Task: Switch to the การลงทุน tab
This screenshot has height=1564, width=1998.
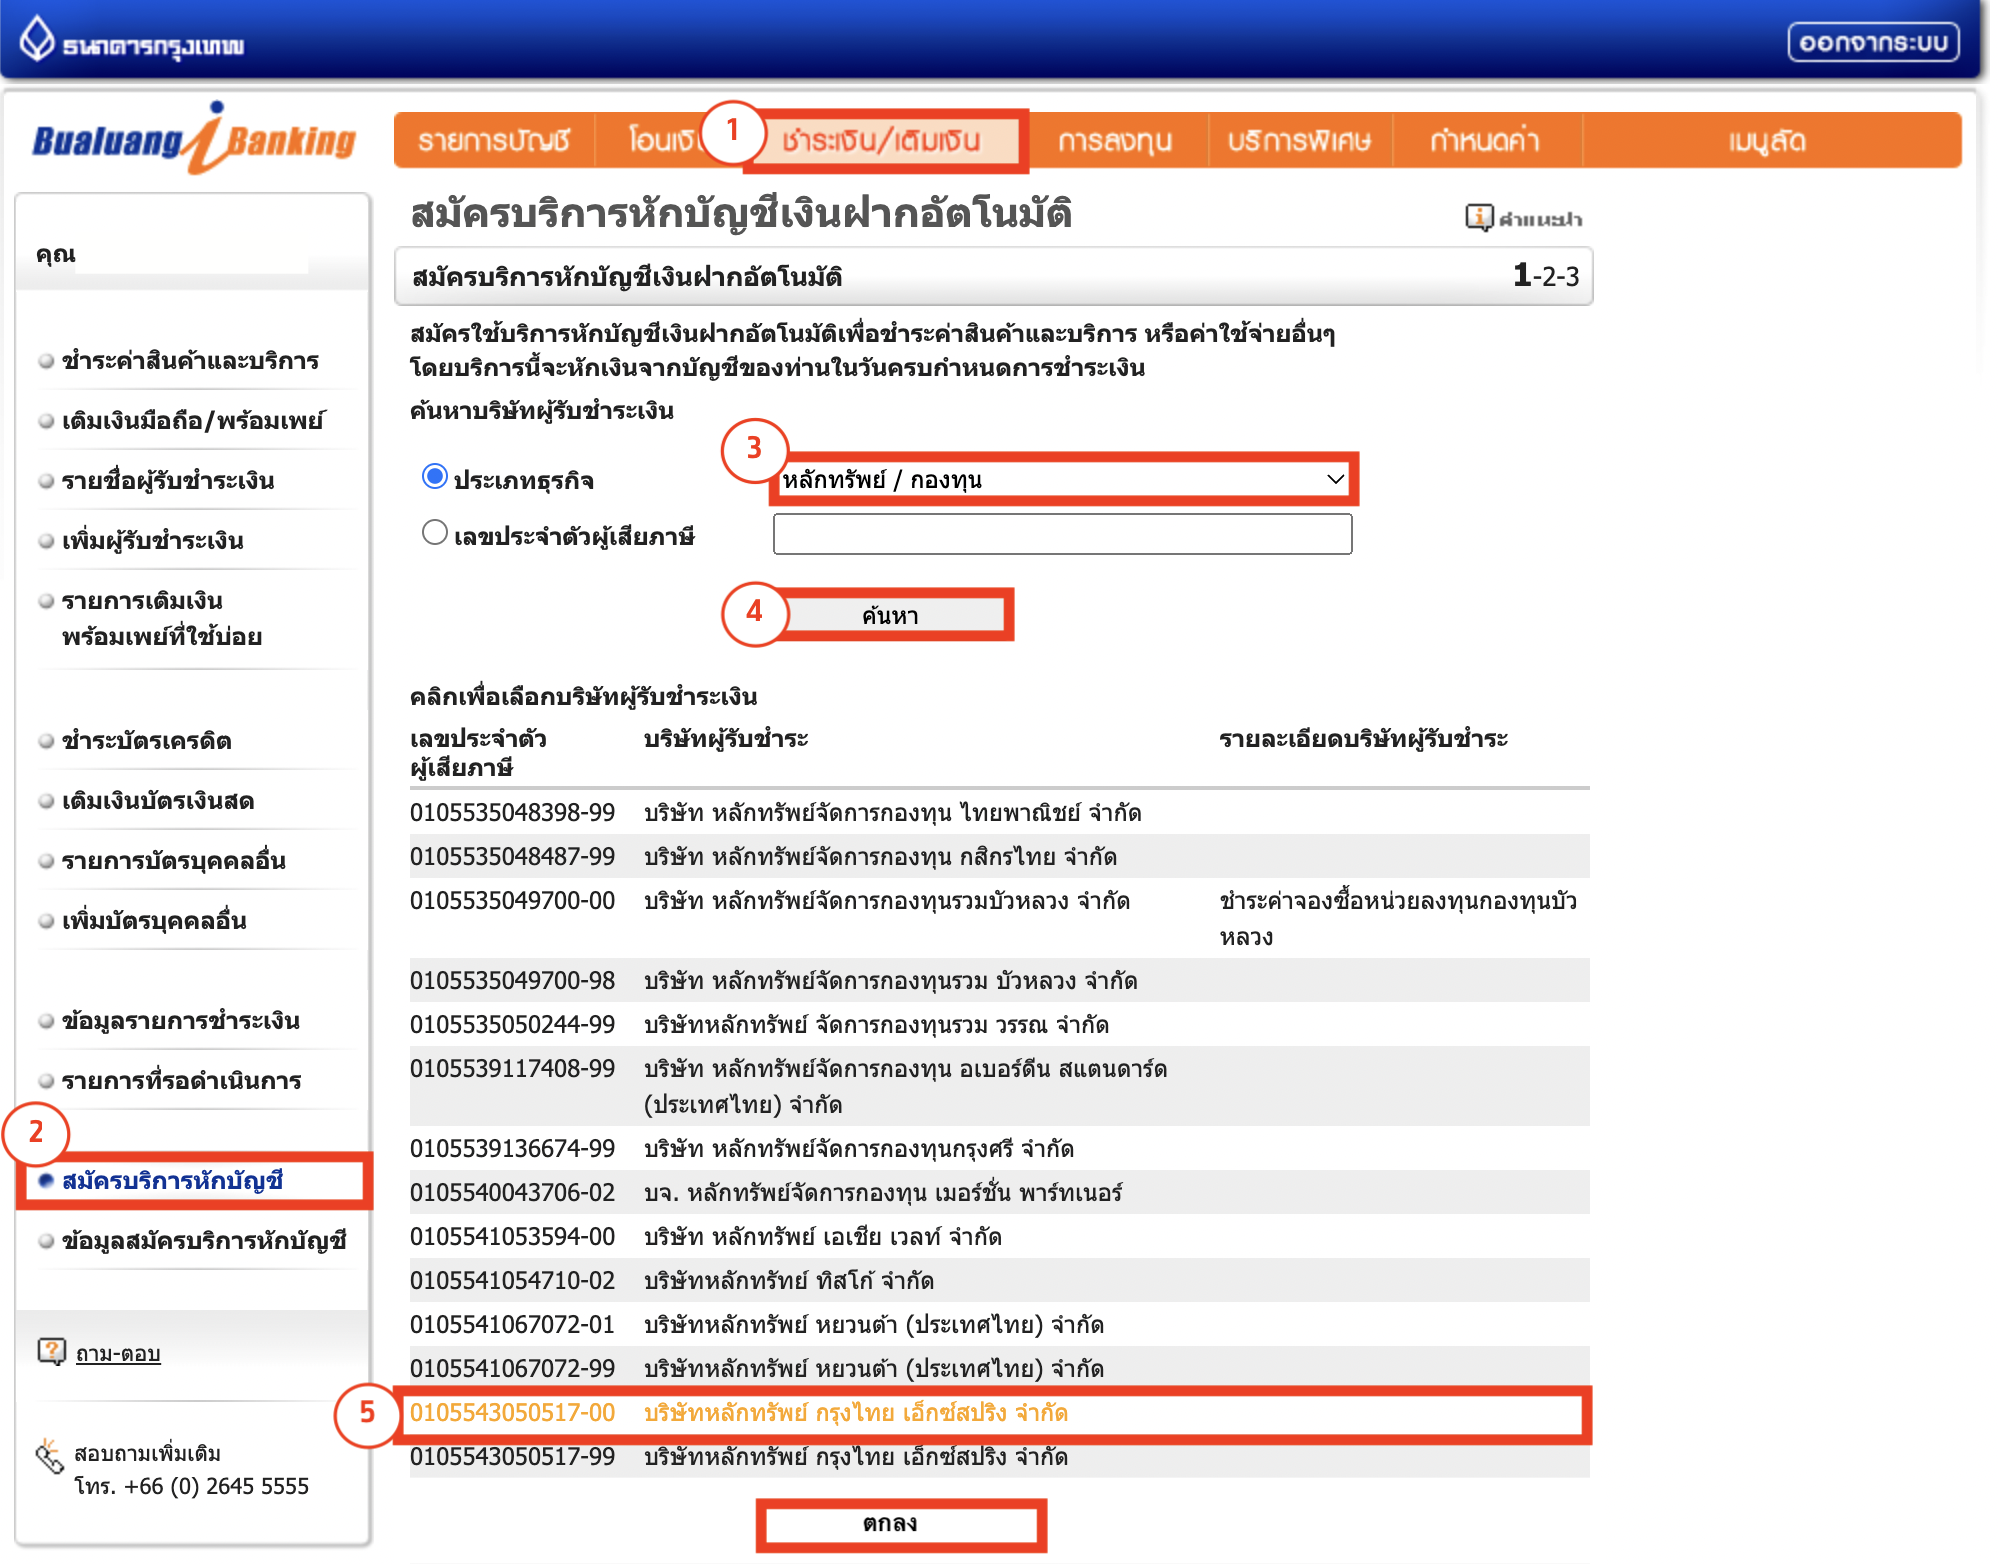Action: [1116, 140]
